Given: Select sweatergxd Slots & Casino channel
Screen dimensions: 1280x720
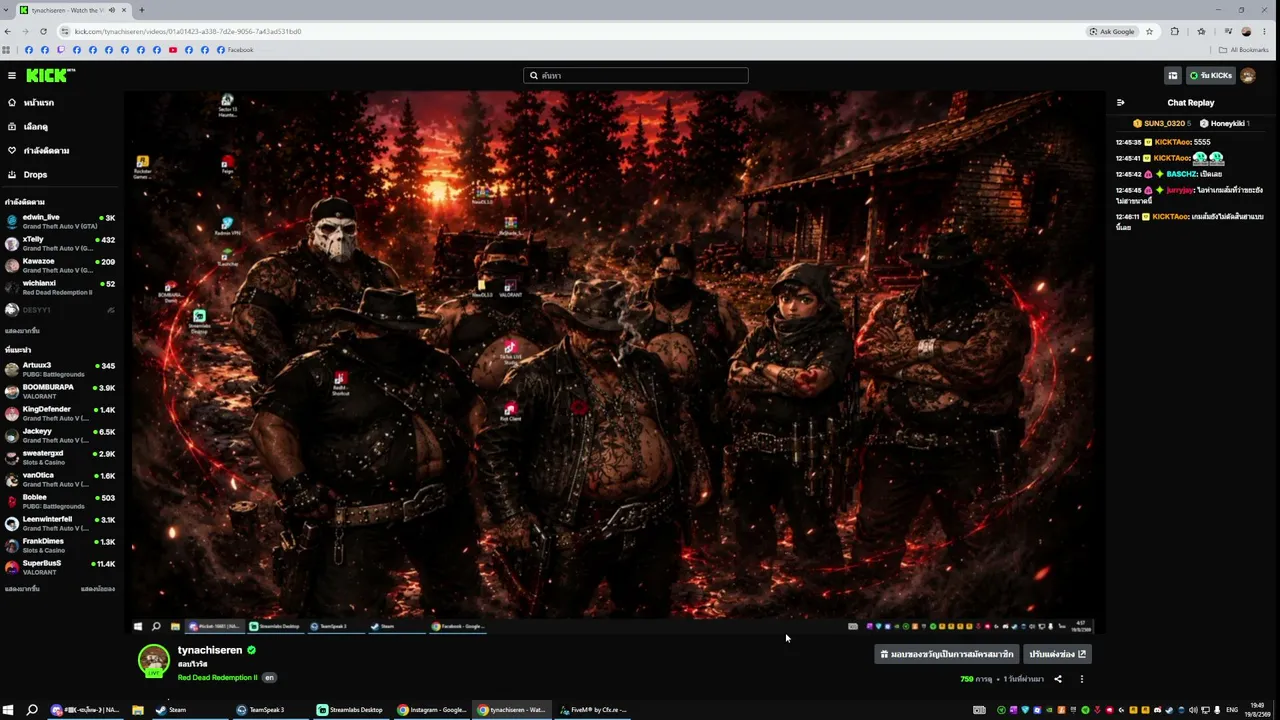Looking at the screenshot, I should point(60,457).
